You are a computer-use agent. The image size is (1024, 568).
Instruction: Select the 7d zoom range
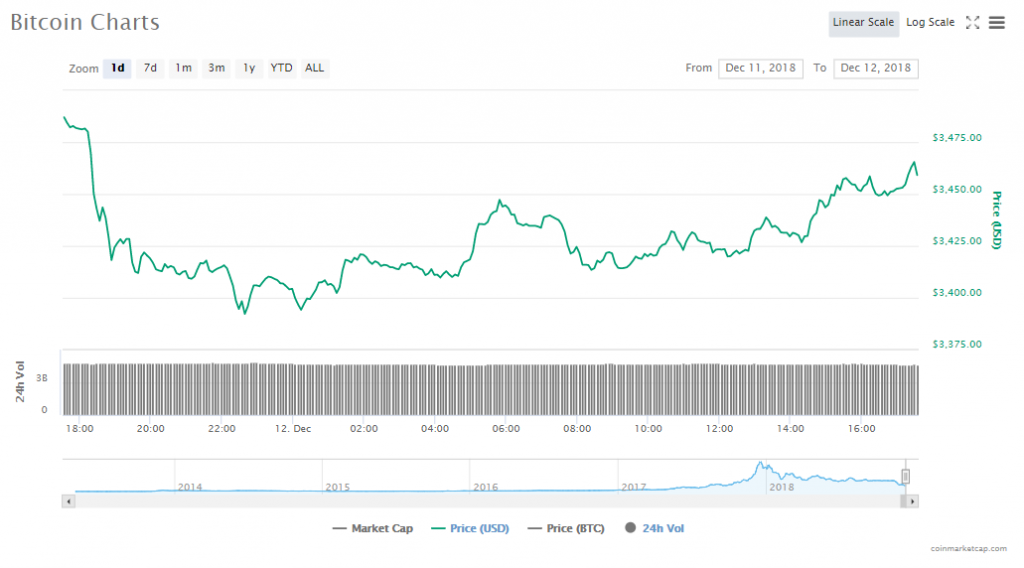click(150, 68)
